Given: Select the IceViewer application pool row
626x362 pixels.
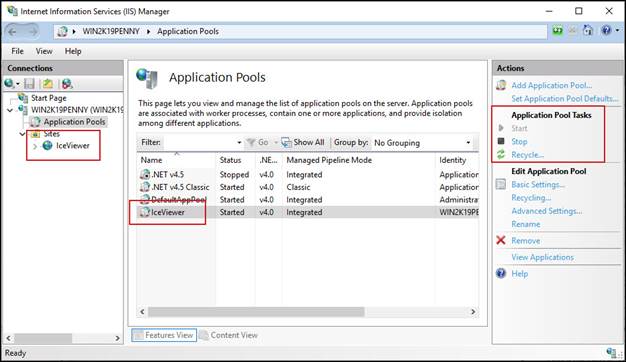Looking at the screenshot, I should click(x=307, y=212).
